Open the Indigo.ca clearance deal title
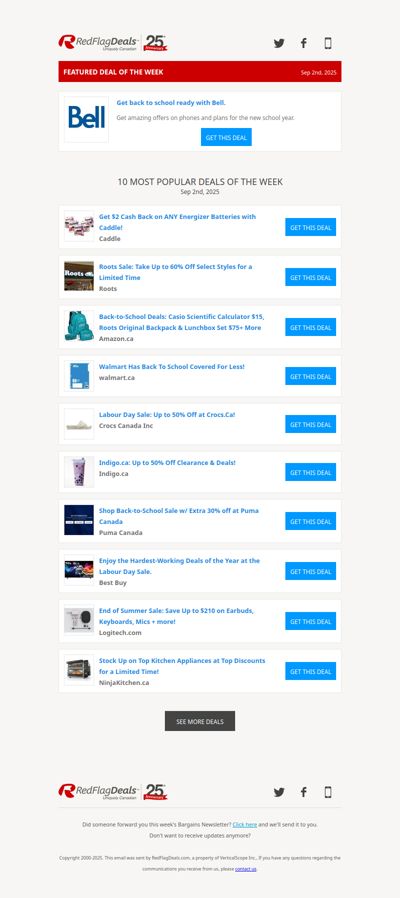 pyautogui.click(x=167, y=462)
